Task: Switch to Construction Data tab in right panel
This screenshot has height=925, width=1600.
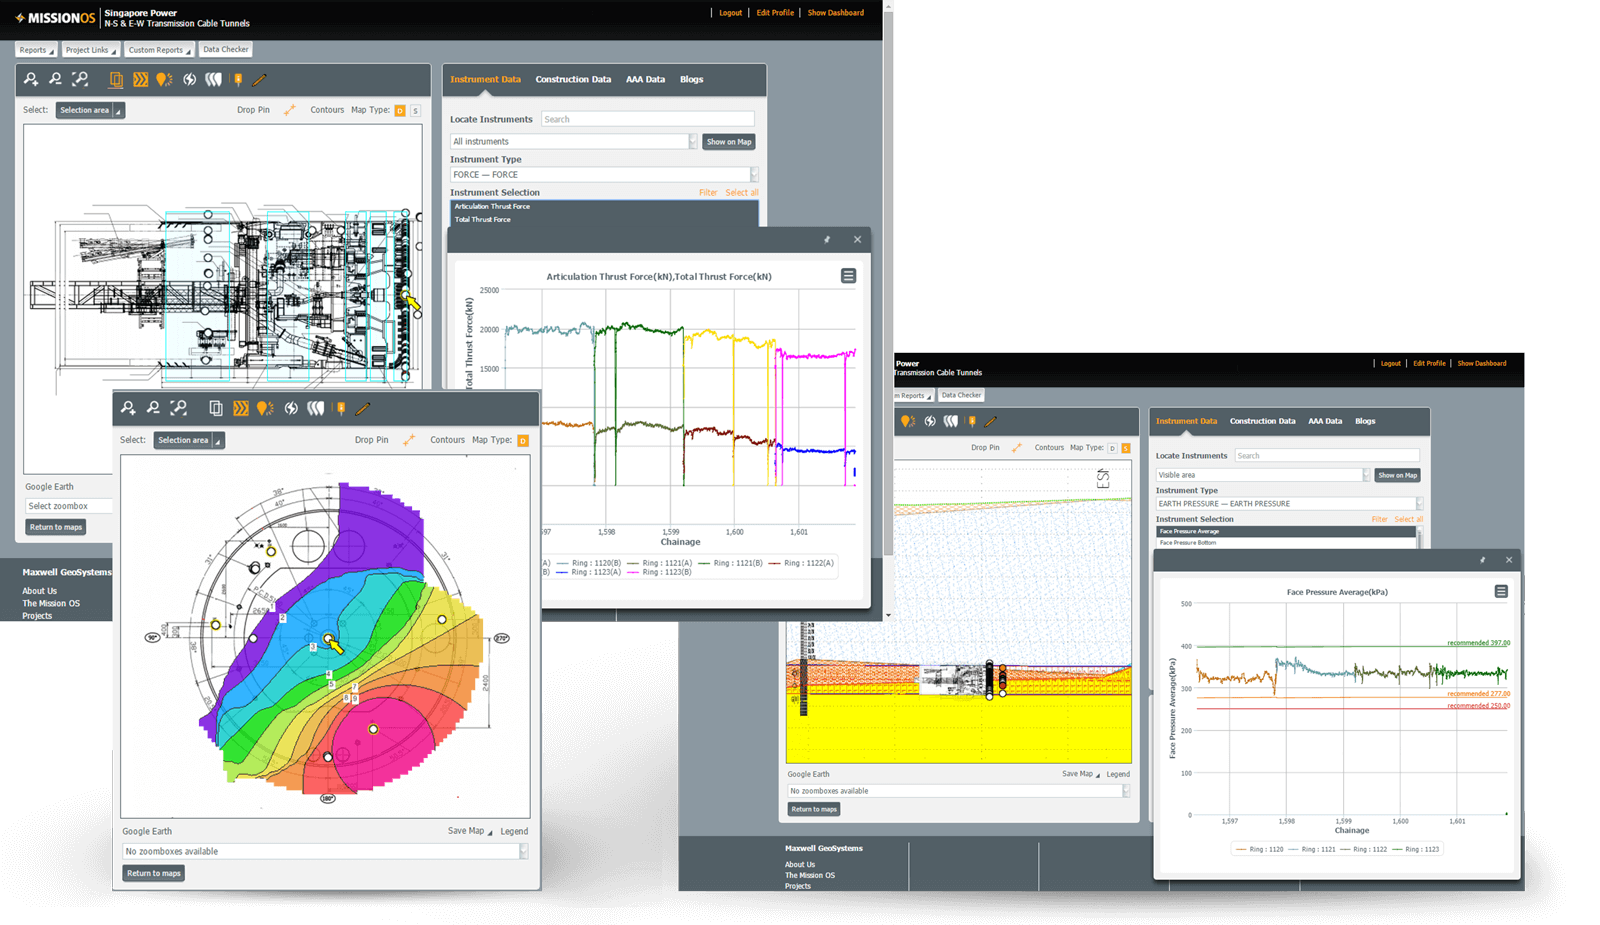Action: tap(1262, 421)
